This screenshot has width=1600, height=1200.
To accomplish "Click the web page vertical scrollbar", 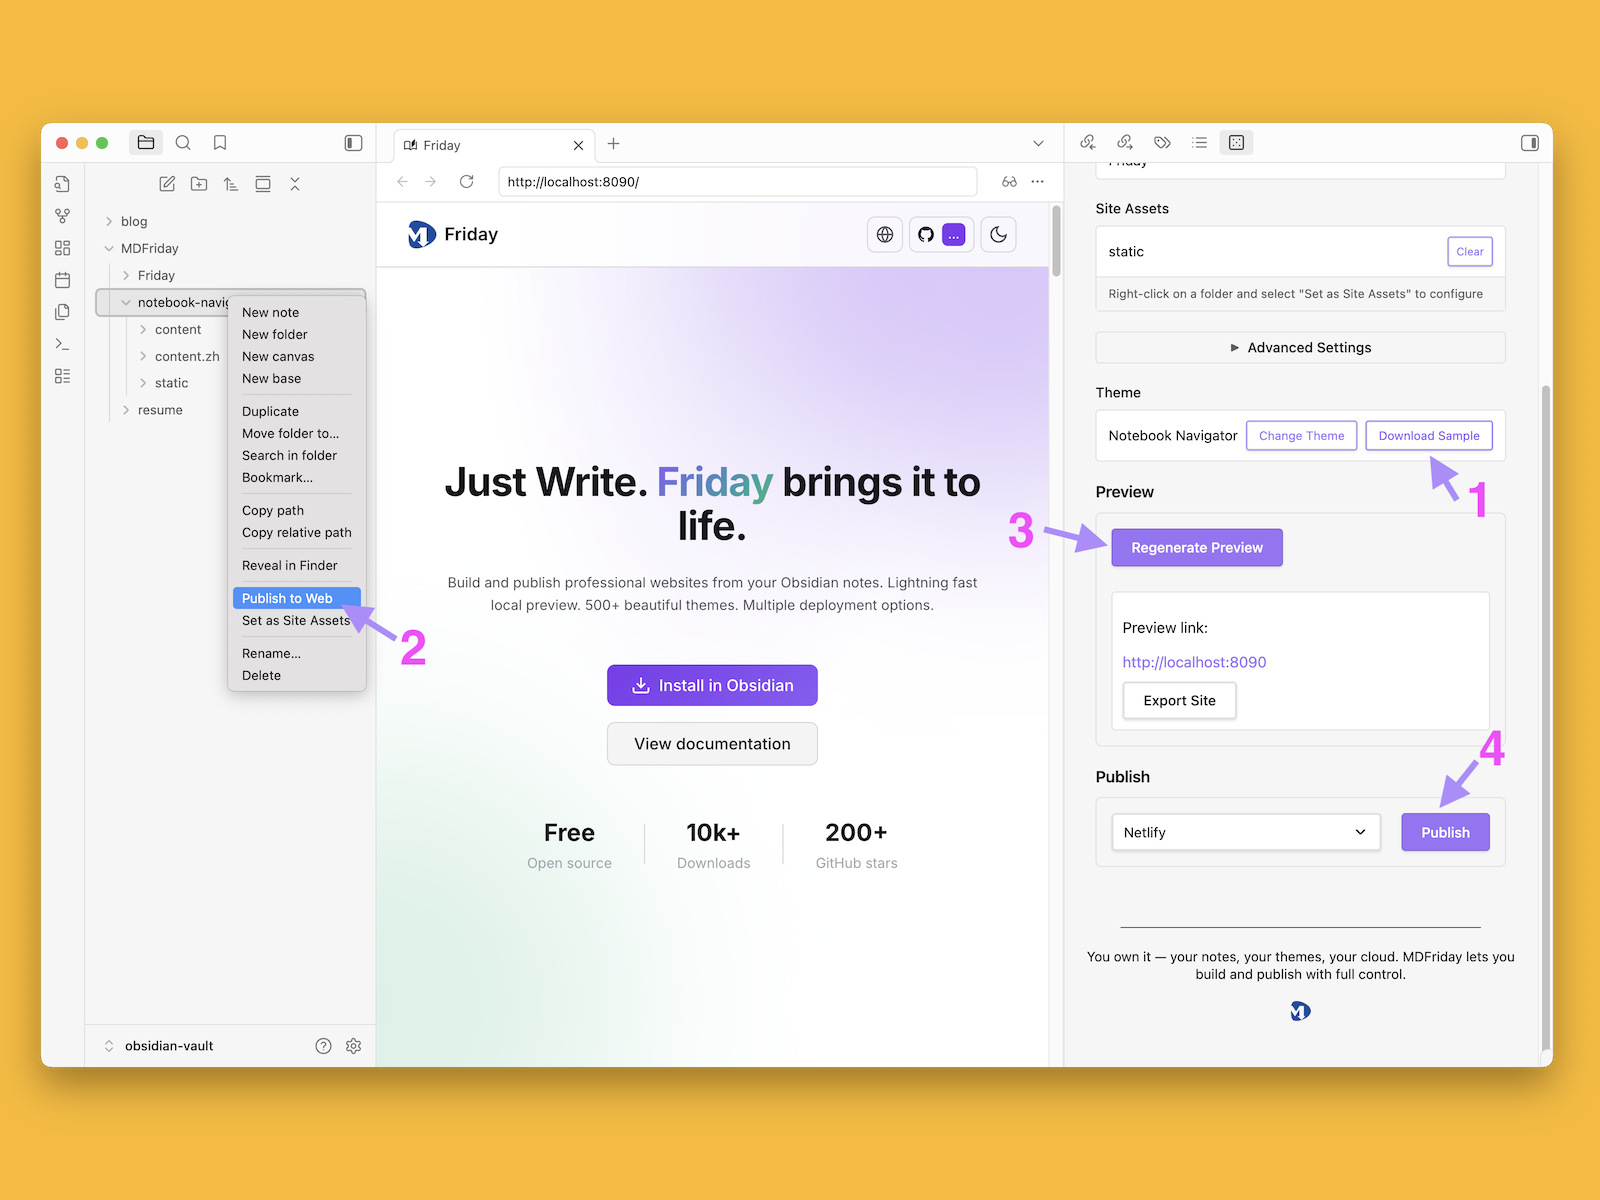I will click(1056, 241).
